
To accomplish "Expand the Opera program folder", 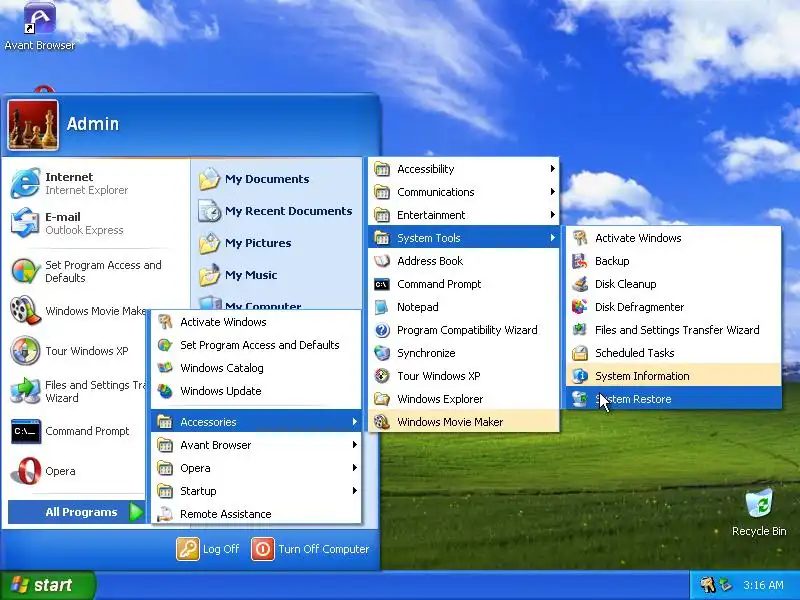I will [x=256, y=468].
